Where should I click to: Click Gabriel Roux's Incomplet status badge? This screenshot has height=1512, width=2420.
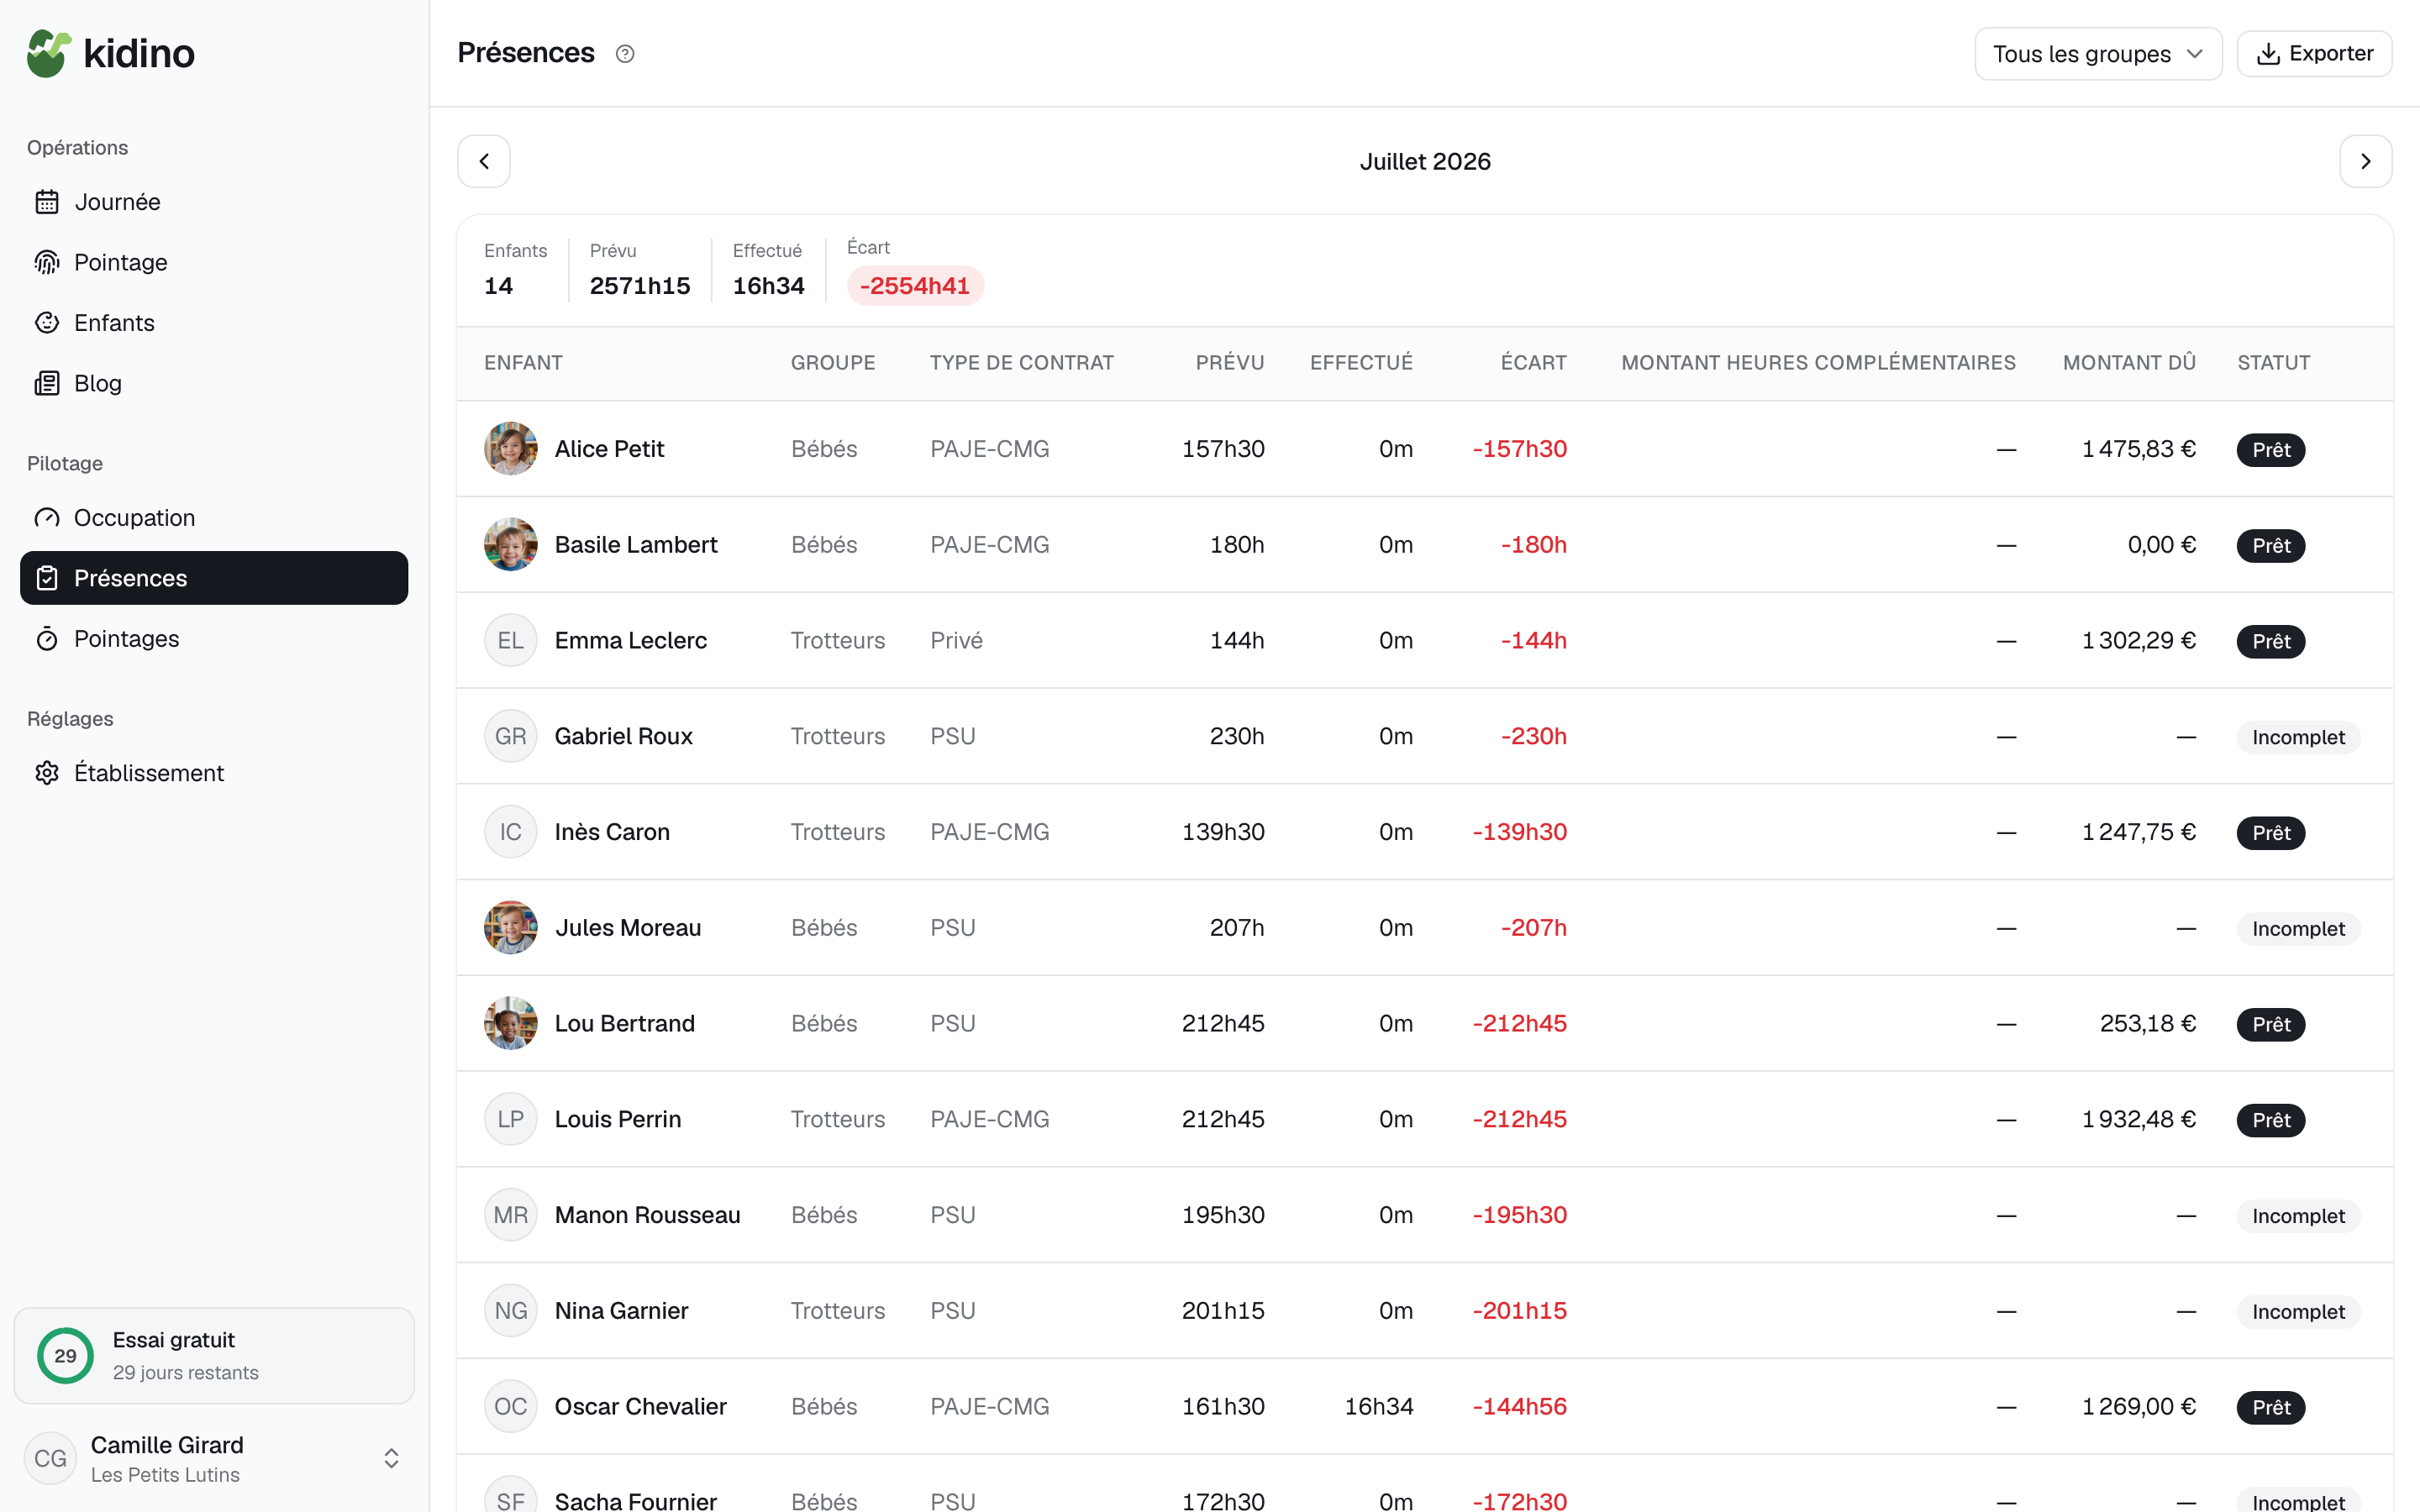coord(2297,737)
